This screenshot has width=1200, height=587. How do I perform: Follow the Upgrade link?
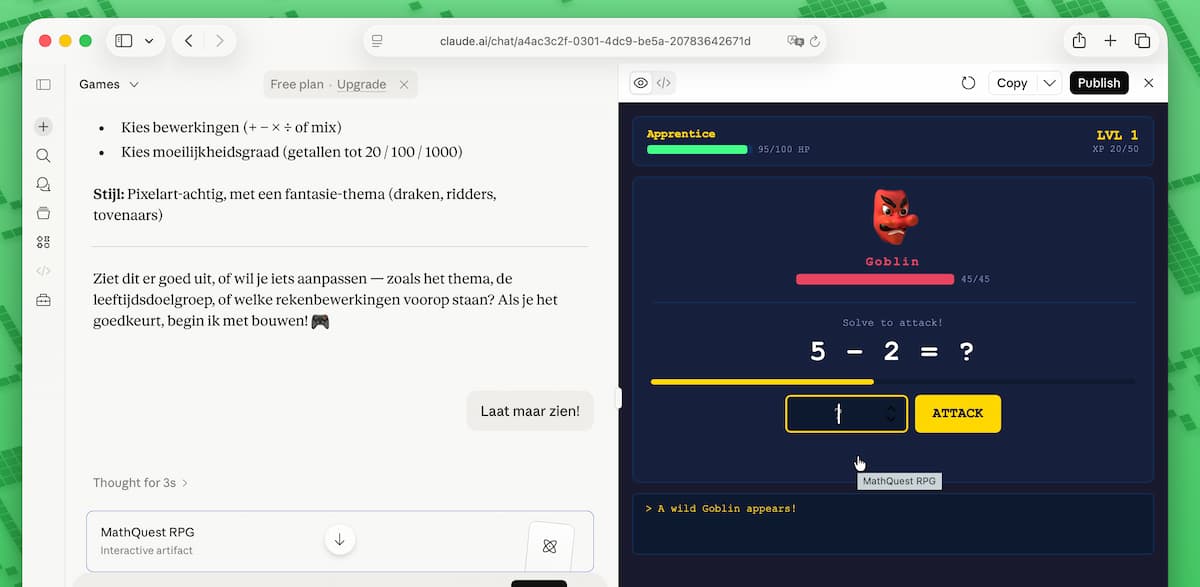click(361, 84)
